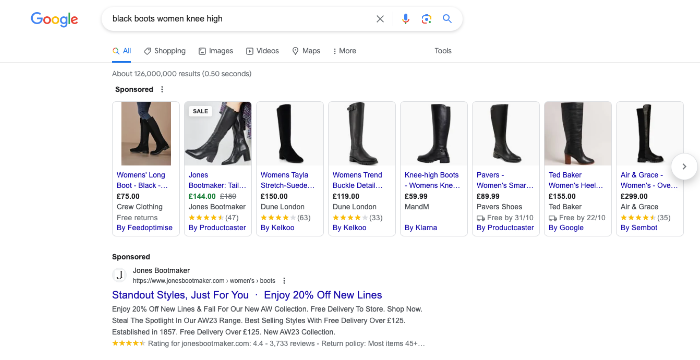Click star rating with (47) reviews

pyautogui.click(x=213, y=218)
